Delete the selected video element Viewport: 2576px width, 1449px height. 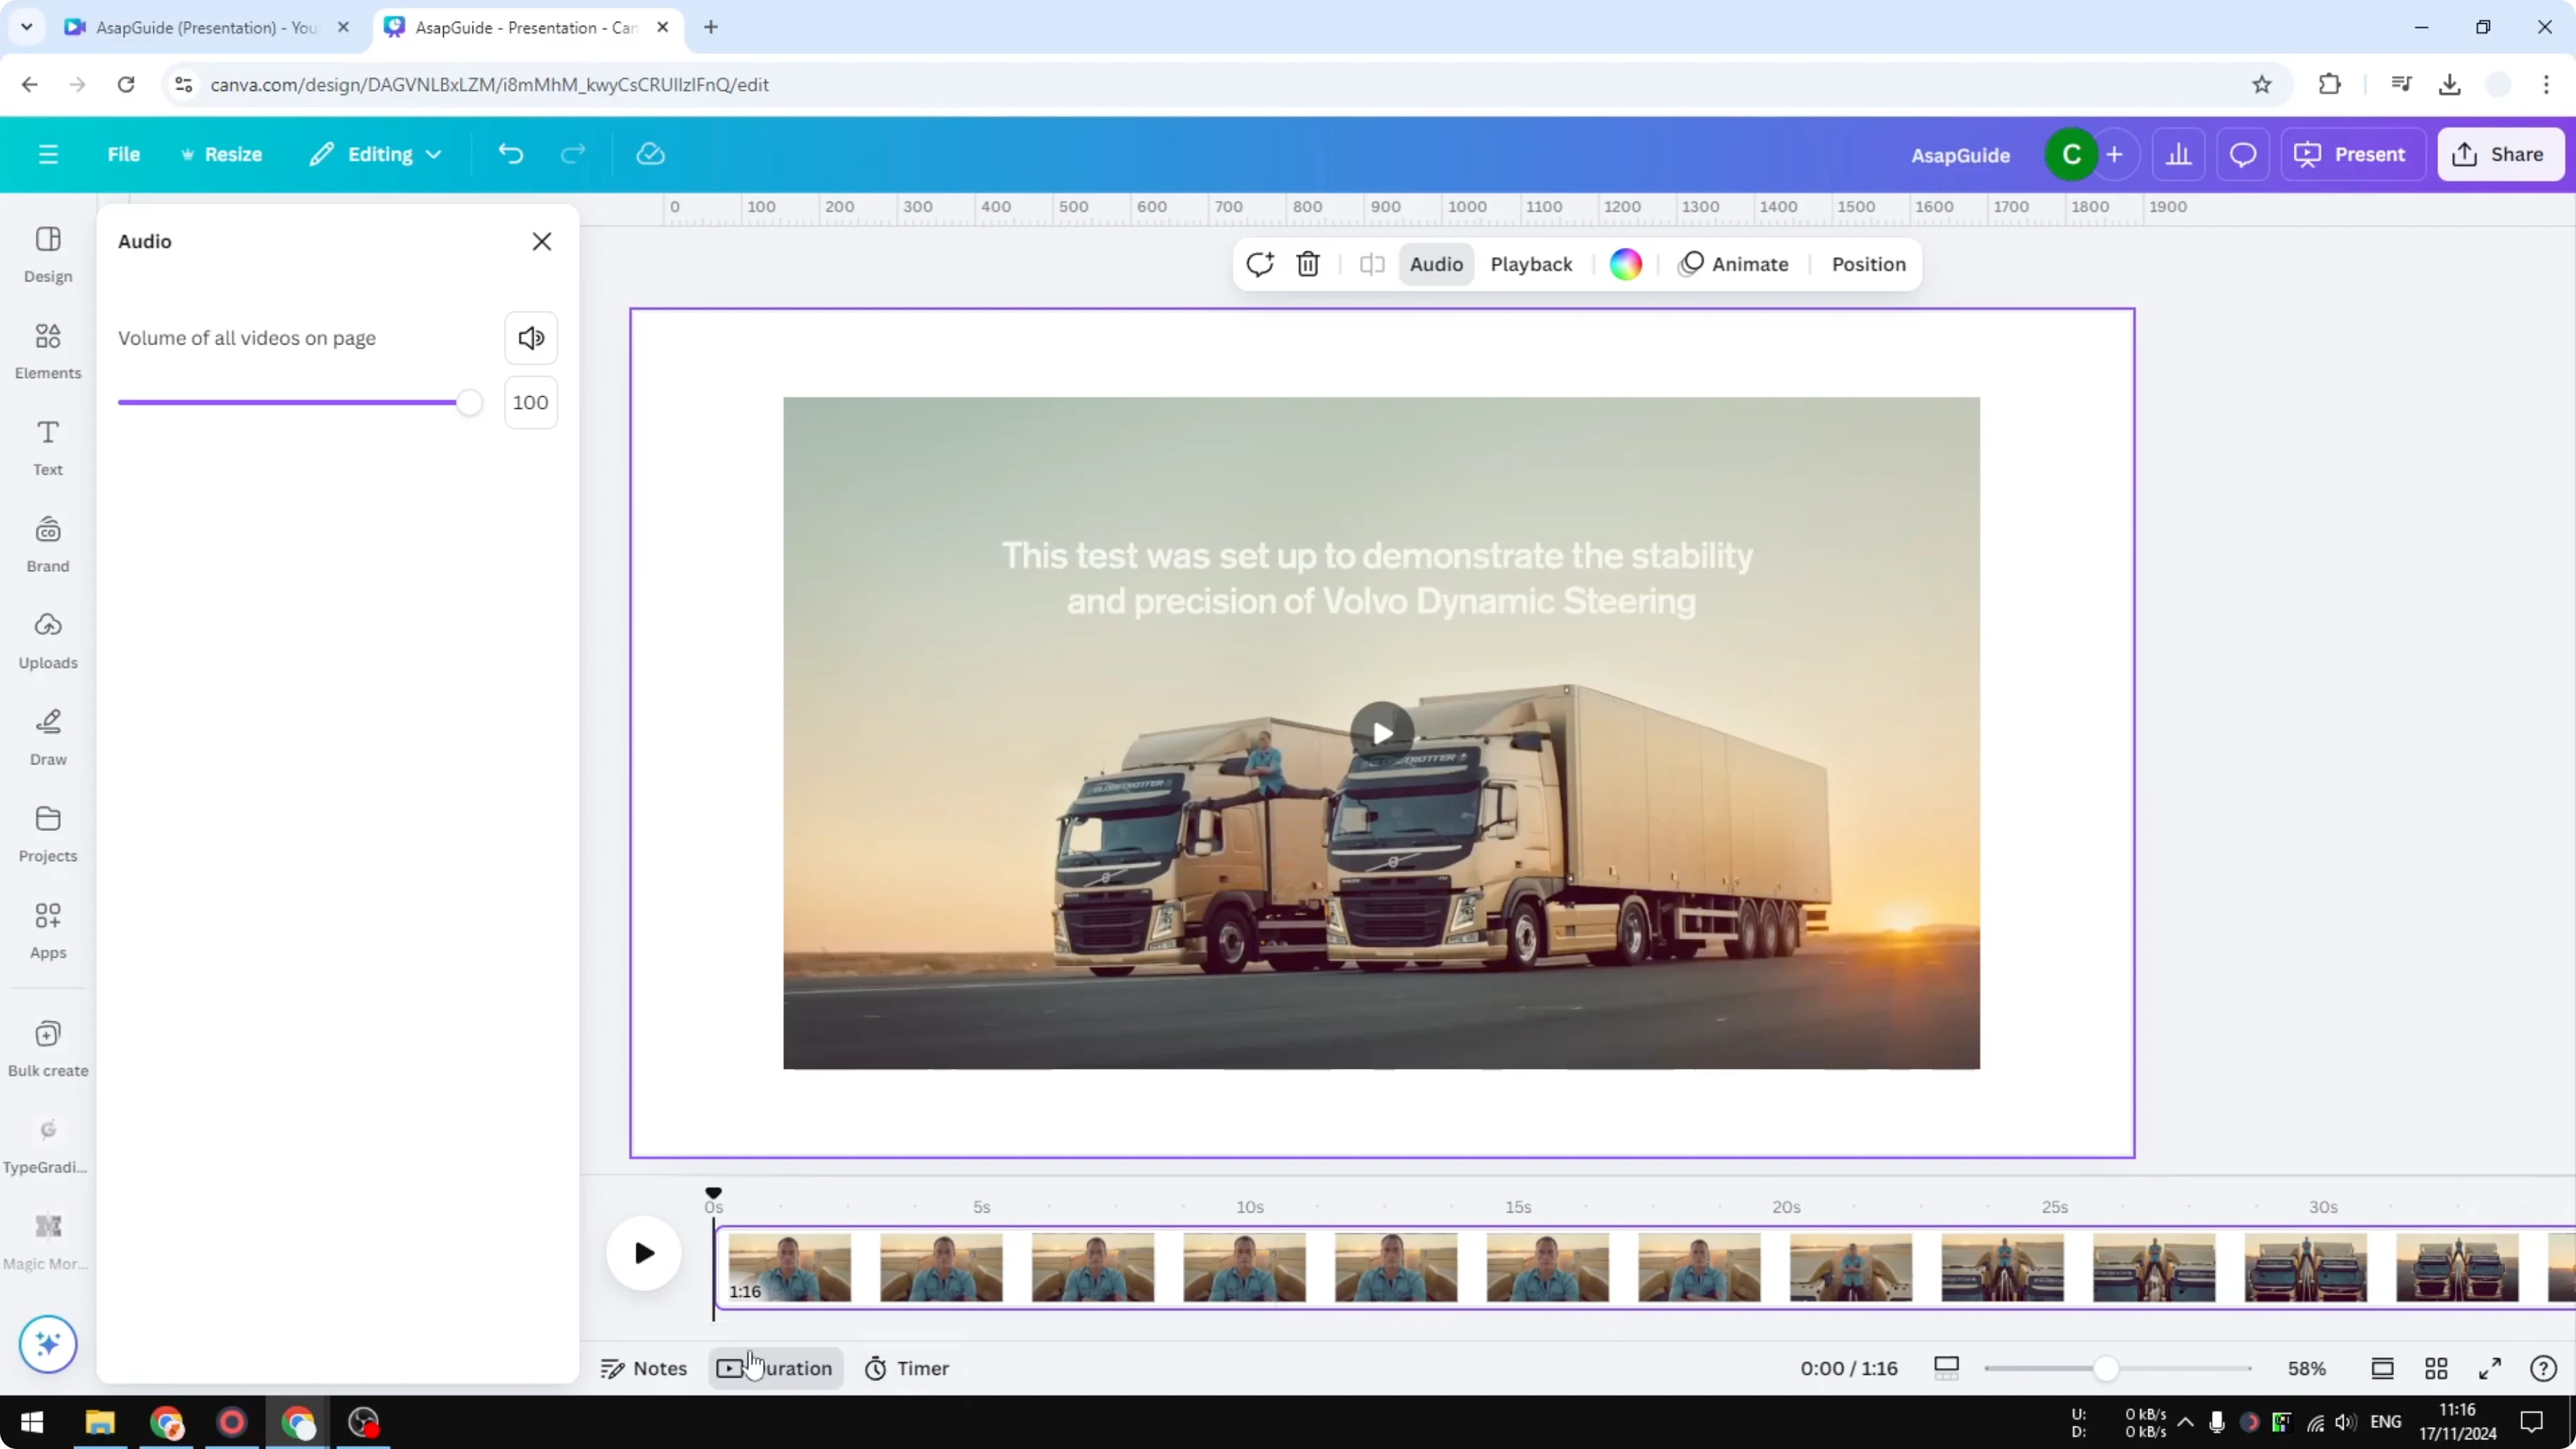click(x=1308, y=264)
